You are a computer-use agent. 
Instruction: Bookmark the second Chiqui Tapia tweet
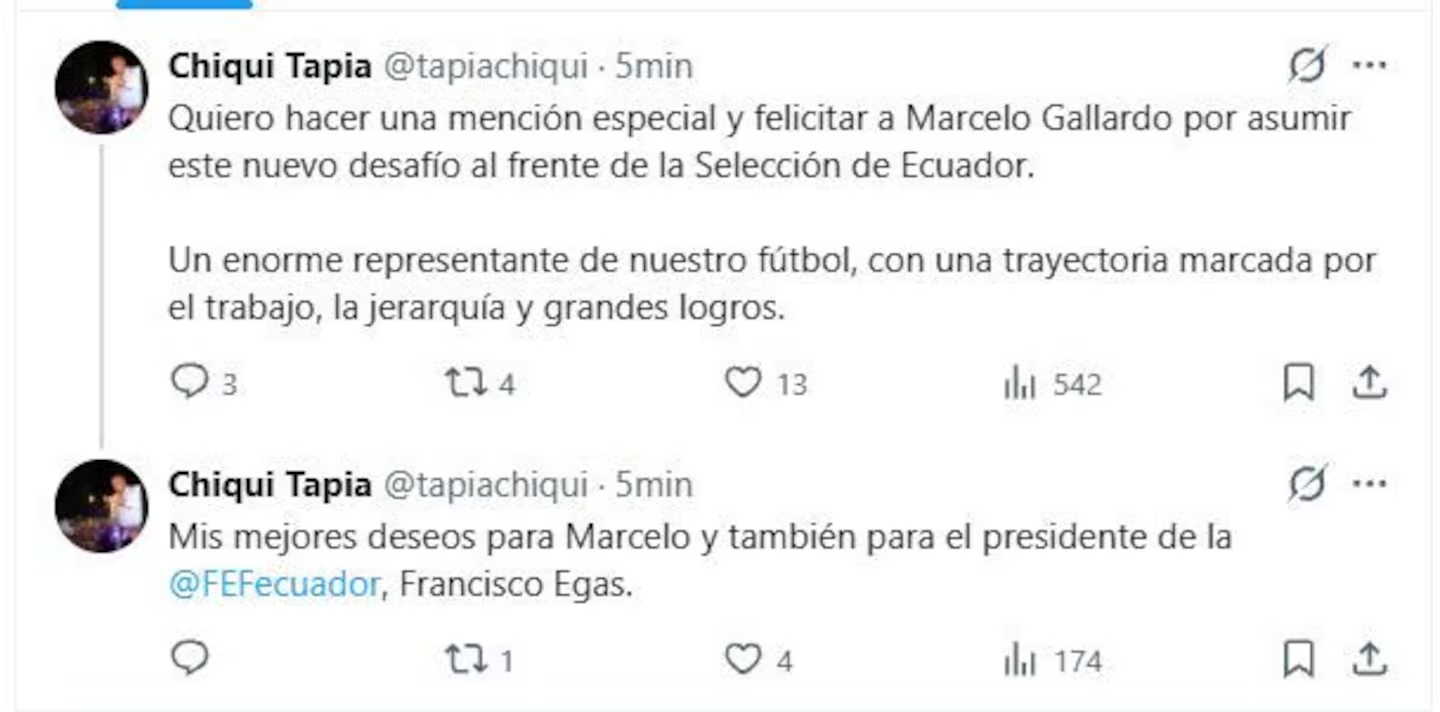click(x=1299, y=658)
